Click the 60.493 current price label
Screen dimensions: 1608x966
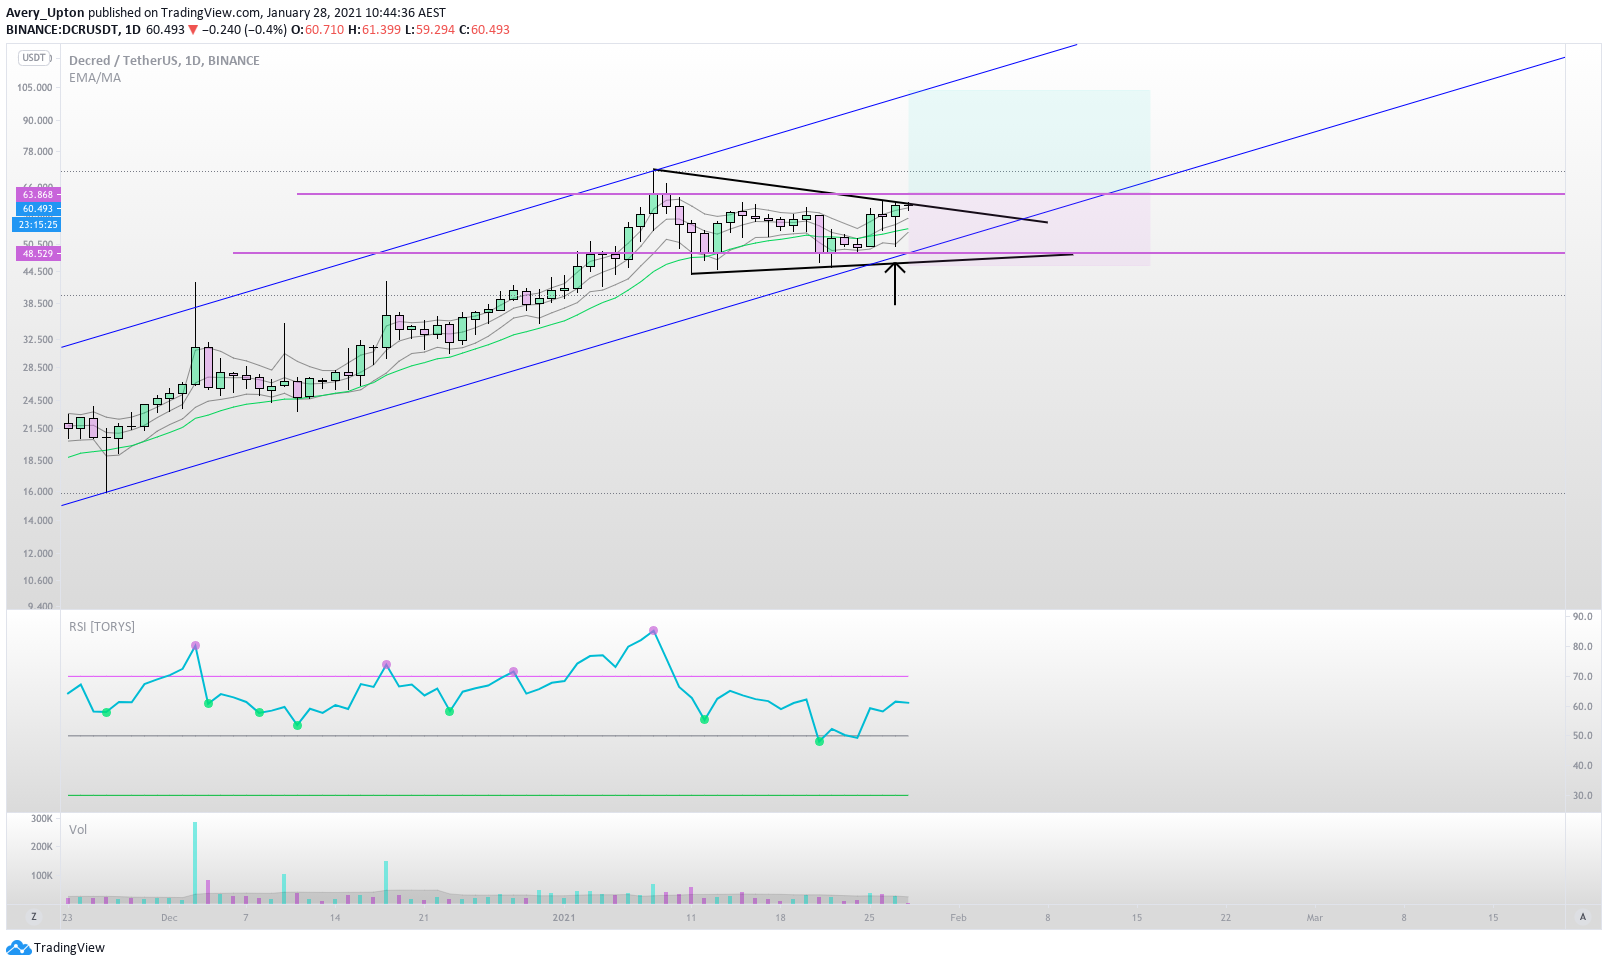click(38, 209)
